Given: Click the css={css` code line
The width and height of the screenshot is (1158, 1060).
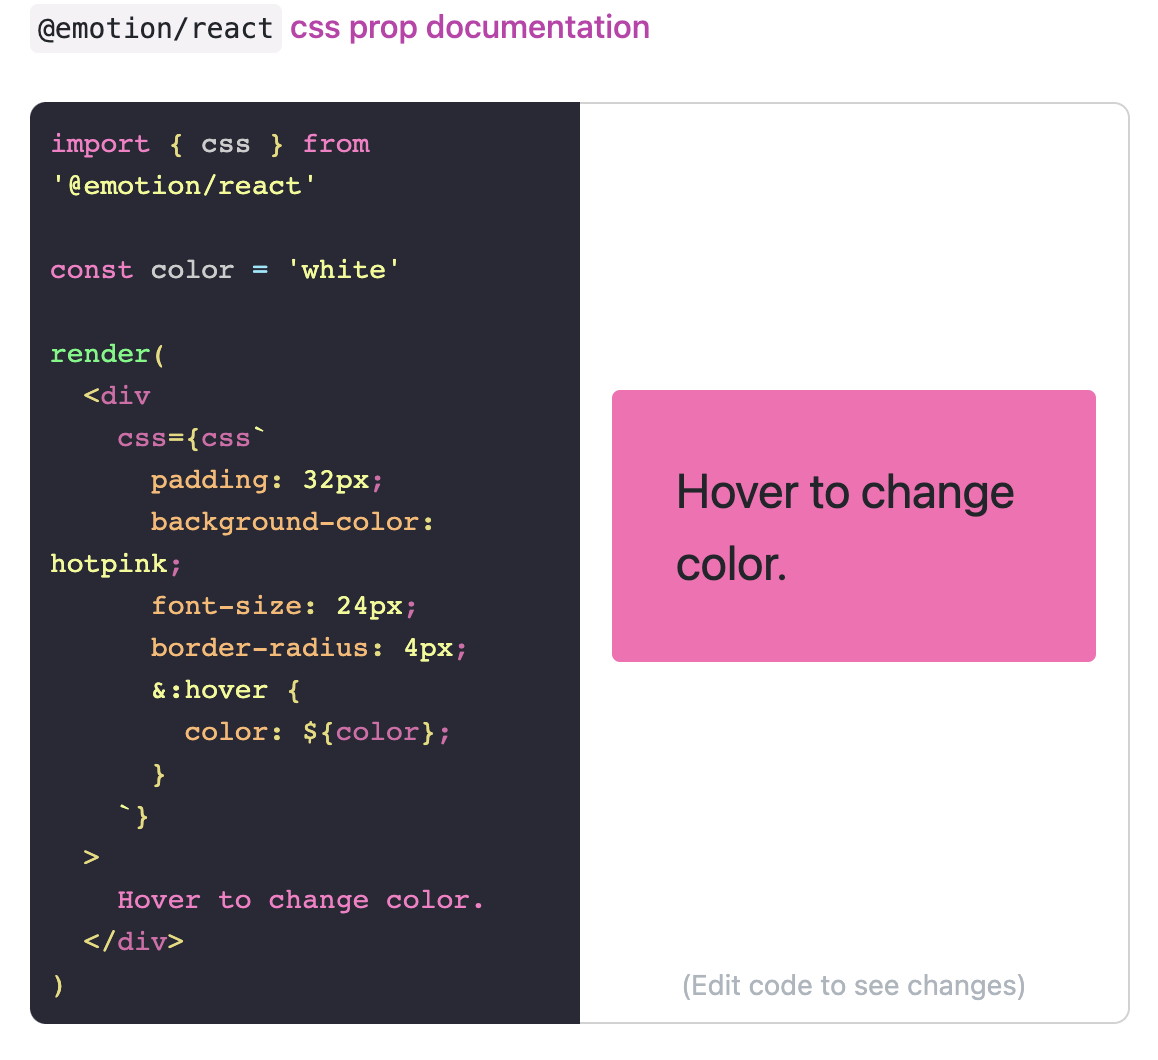Looking at the screenshot, I should click(x=191, y=439).
